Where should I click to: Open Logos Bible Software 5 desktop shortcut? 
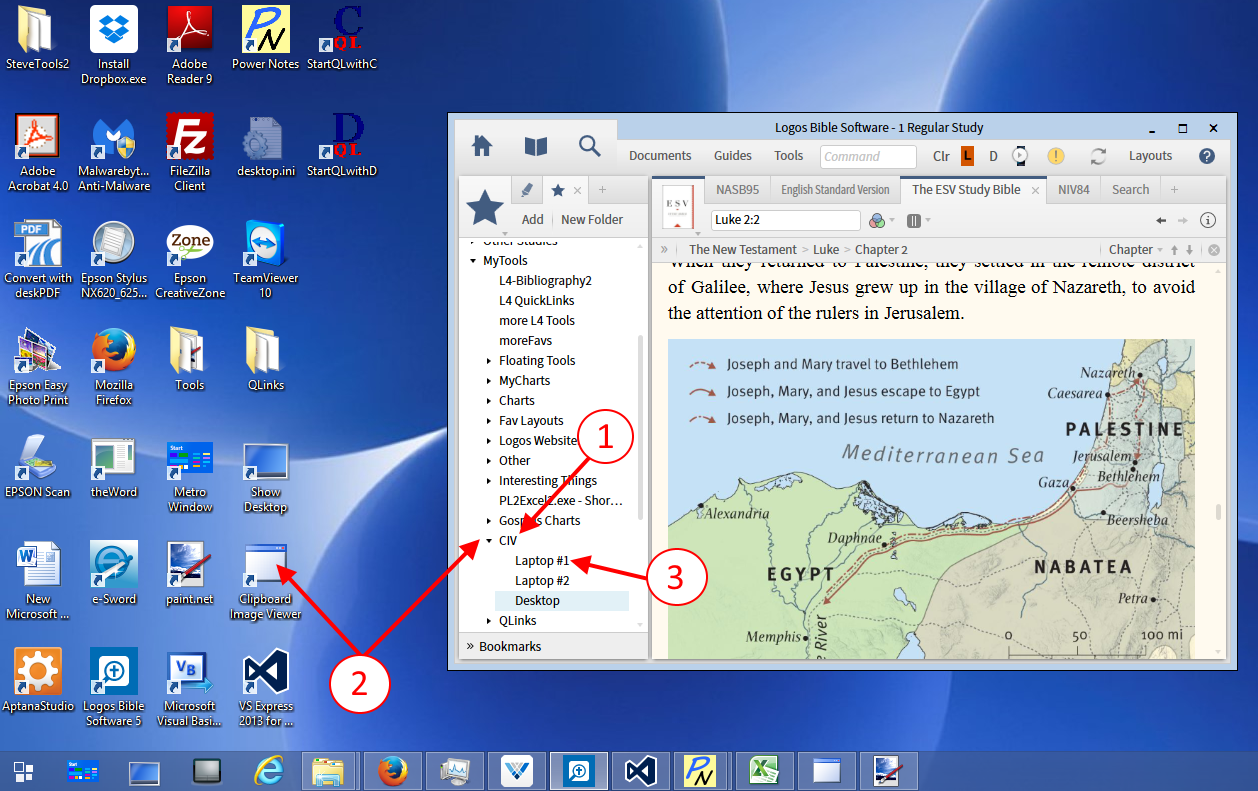[114, 687]
